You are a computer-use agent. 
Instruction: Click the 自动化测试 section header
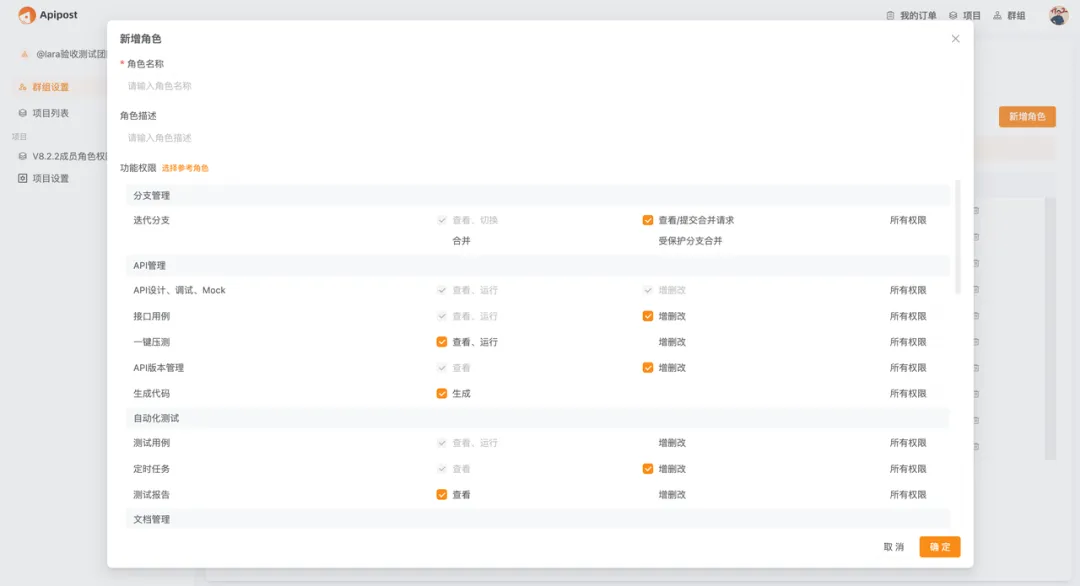pyautogui.click(x=537, y=419)
